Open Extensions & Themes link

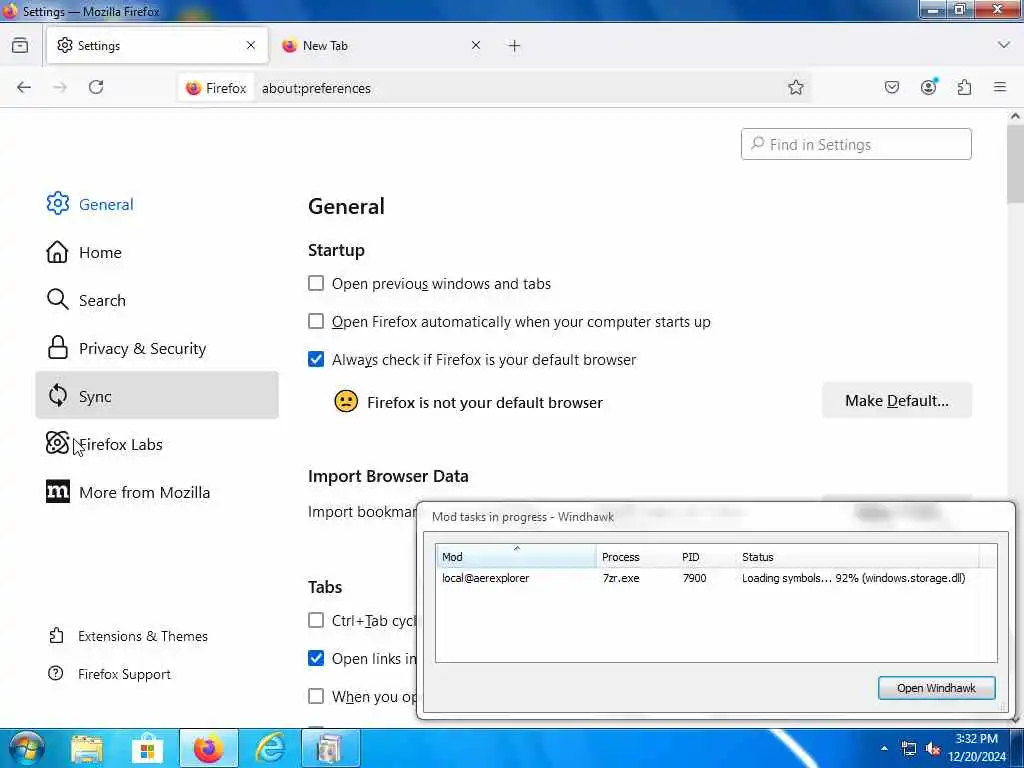click(128, 636)
